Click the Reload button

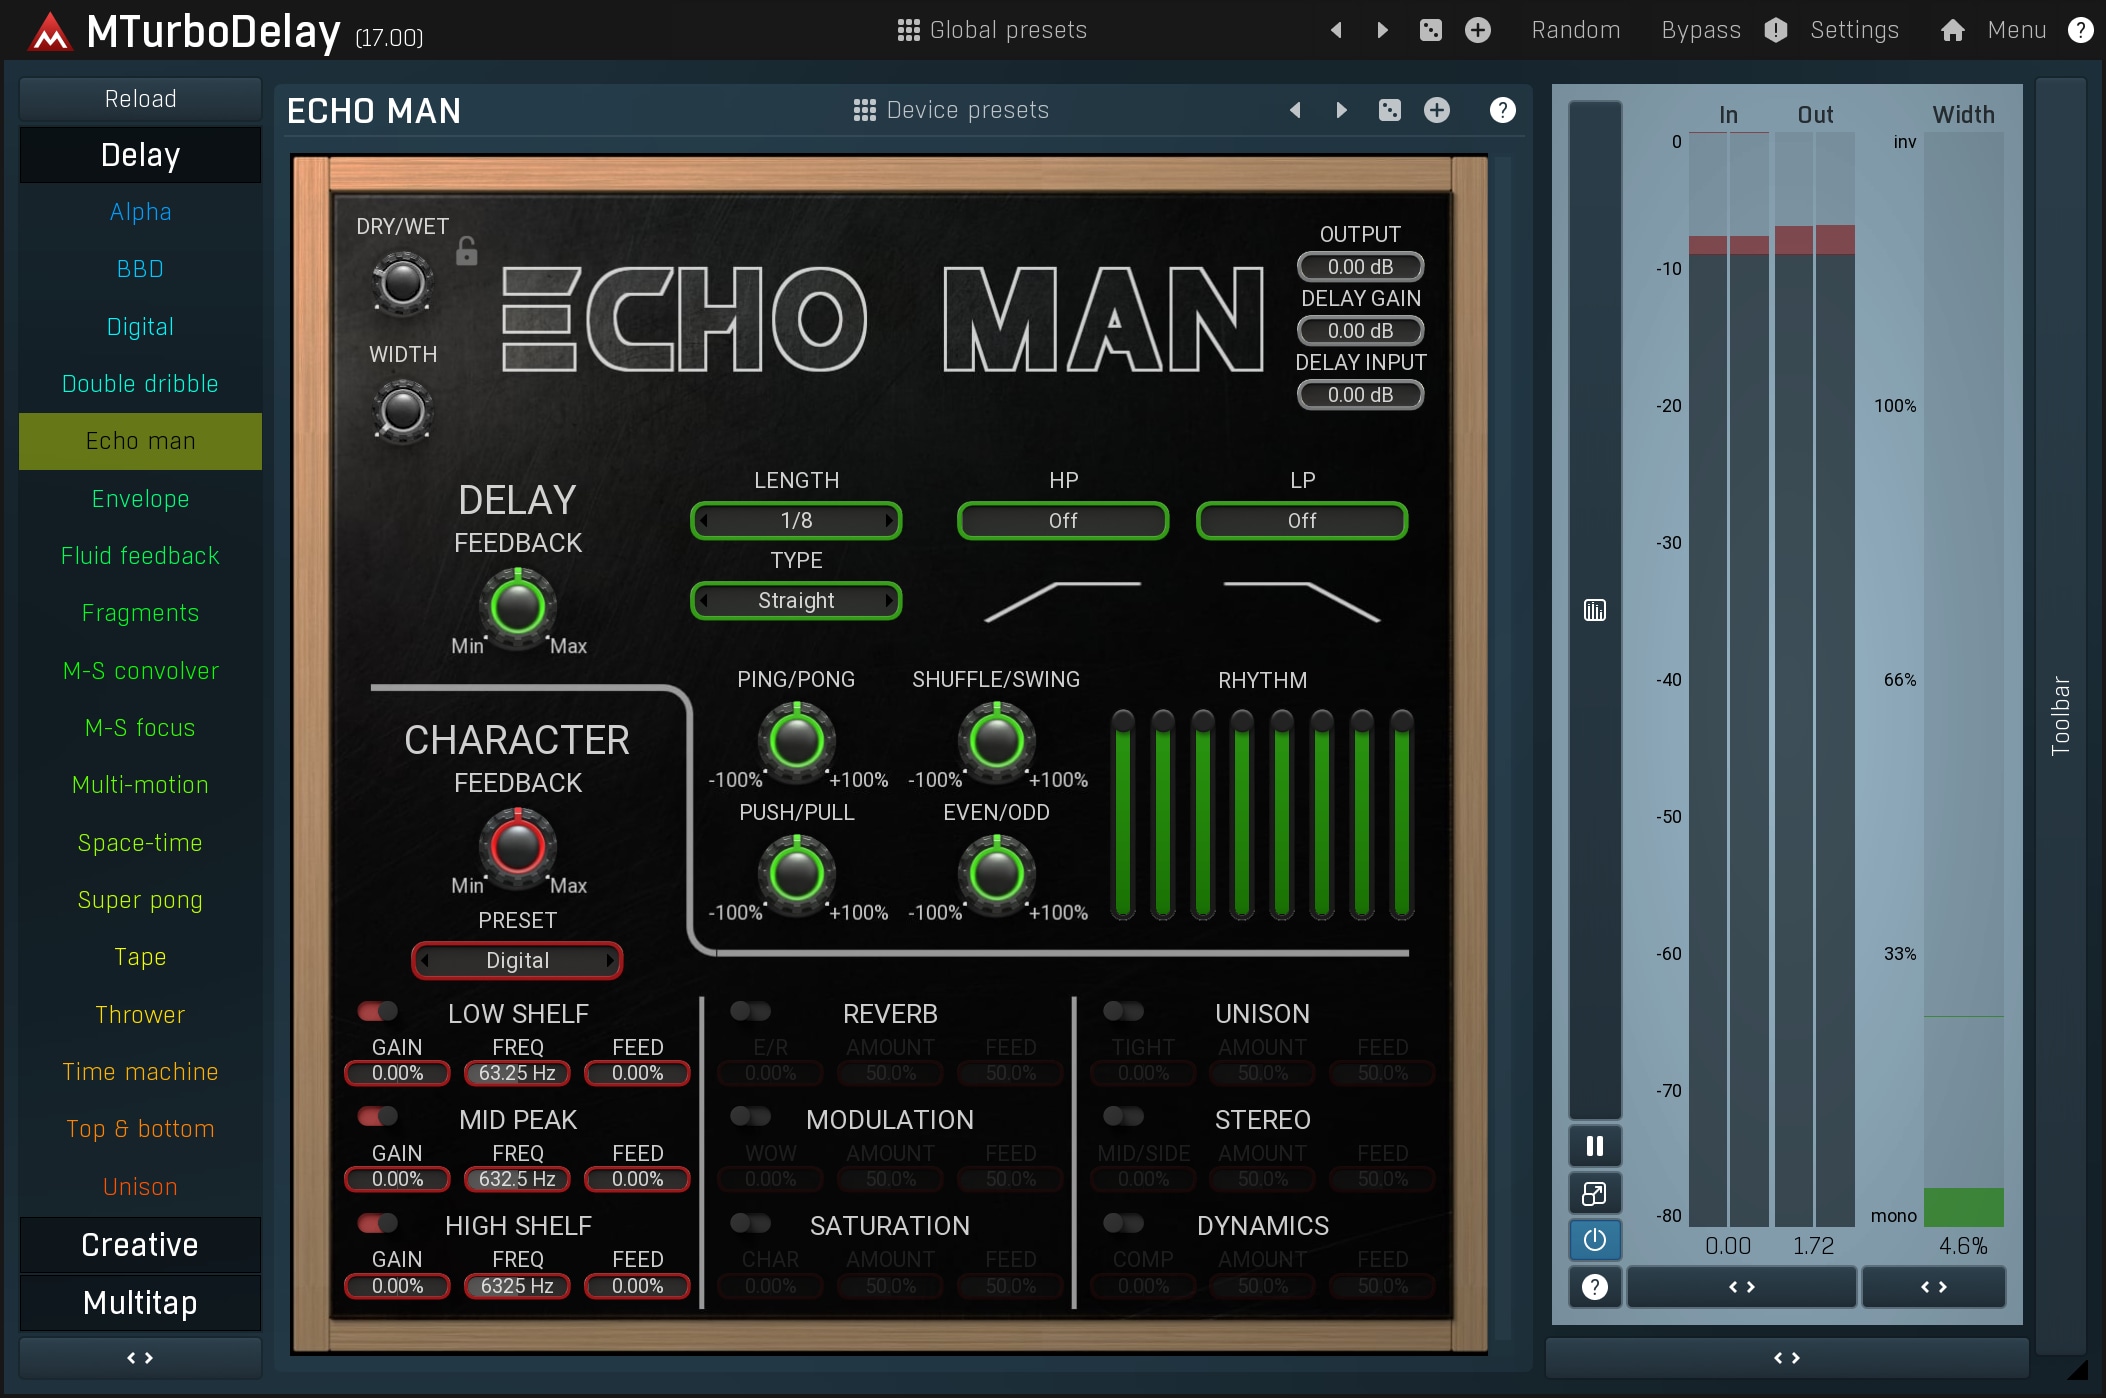140,99
